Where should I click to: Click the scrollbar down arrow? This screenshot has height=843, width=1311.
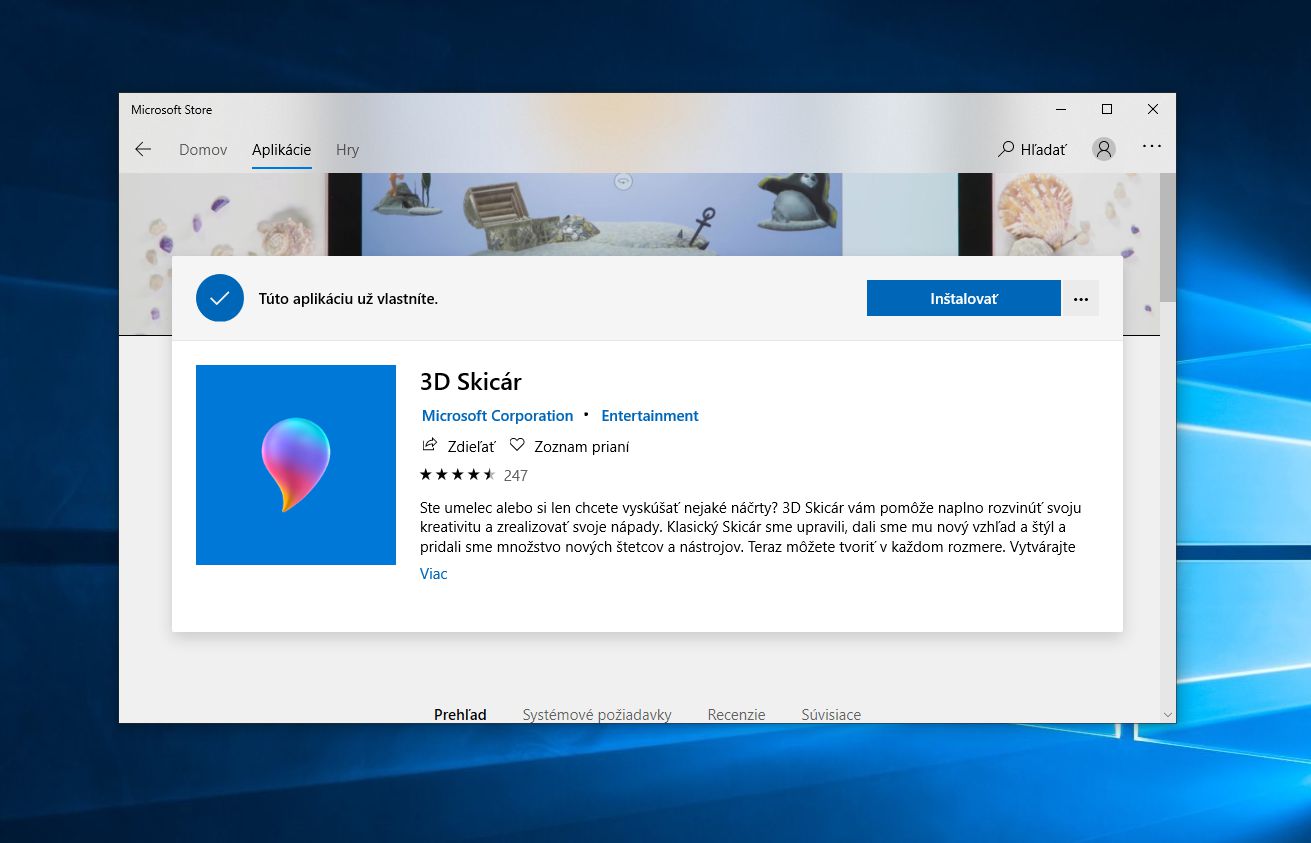tap(1168, 715)
